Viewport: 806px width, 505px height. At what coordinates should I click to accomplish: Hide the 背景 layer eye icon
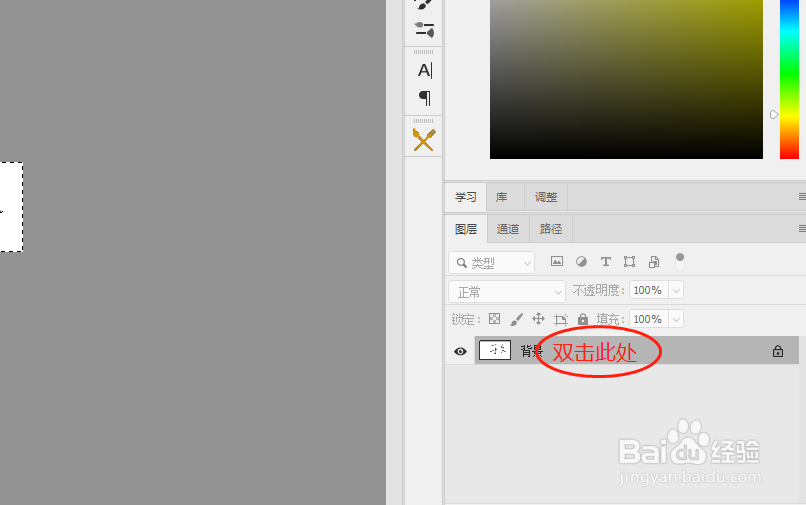coord(461,351)
